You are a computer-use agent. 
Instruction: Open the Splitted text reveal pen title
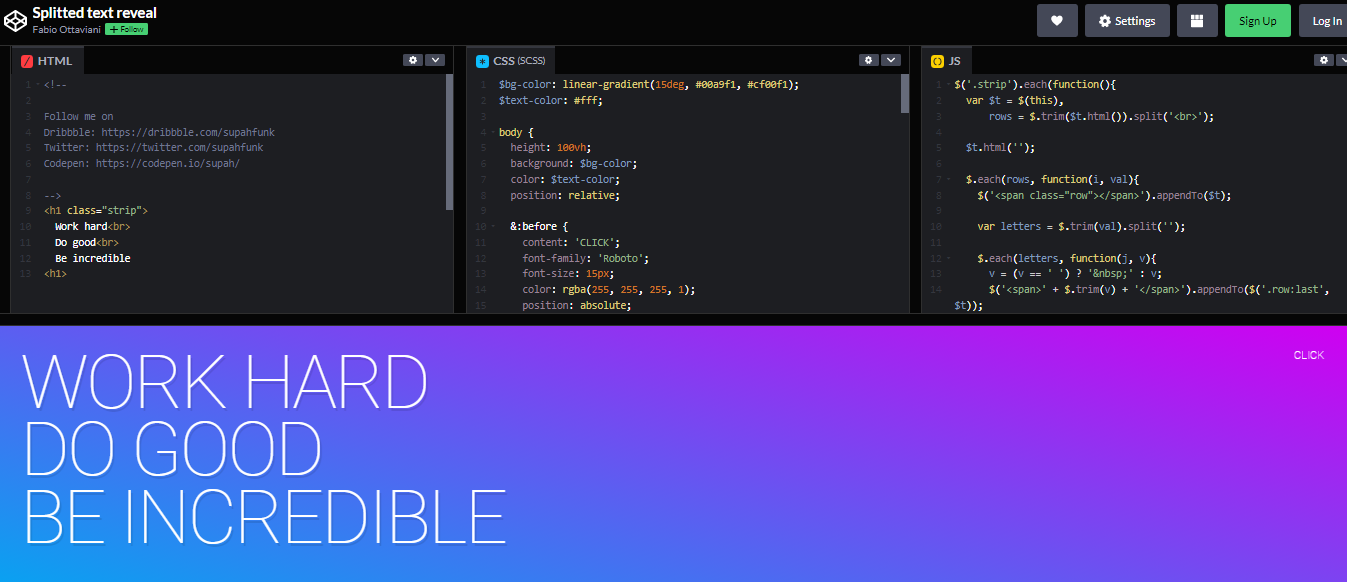coord(93,12)
